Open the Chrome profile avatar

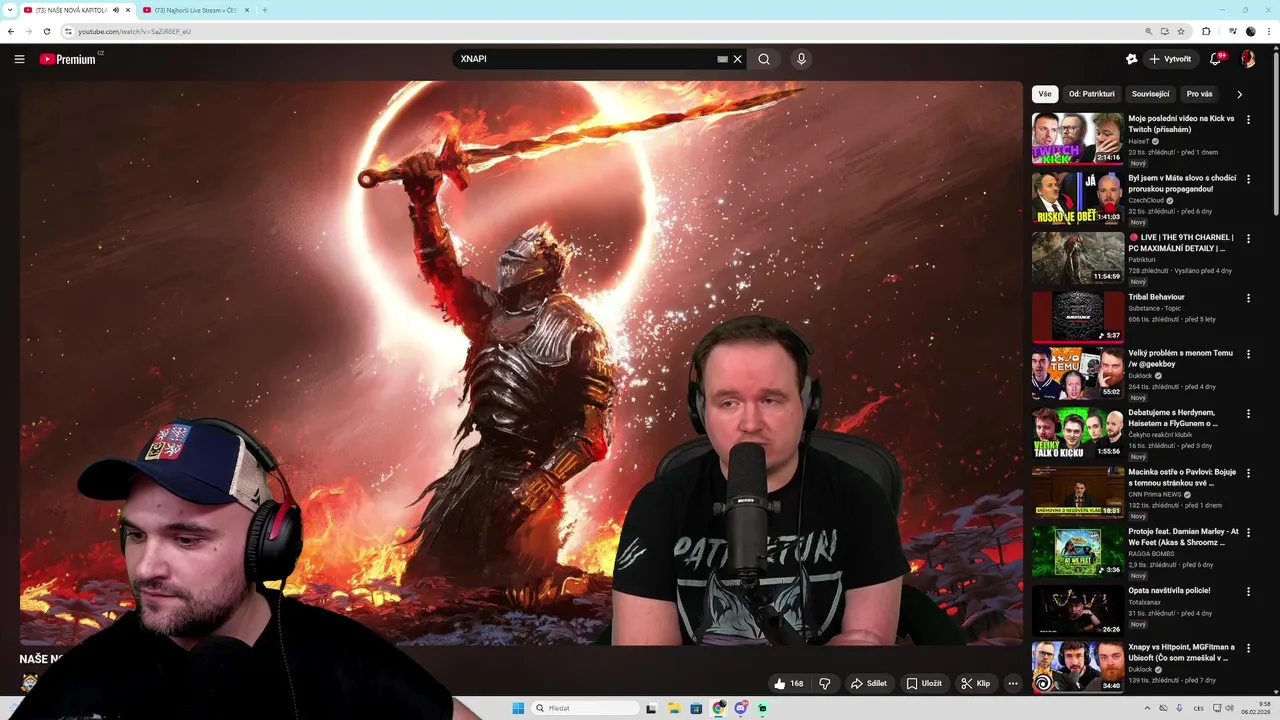1251,31
